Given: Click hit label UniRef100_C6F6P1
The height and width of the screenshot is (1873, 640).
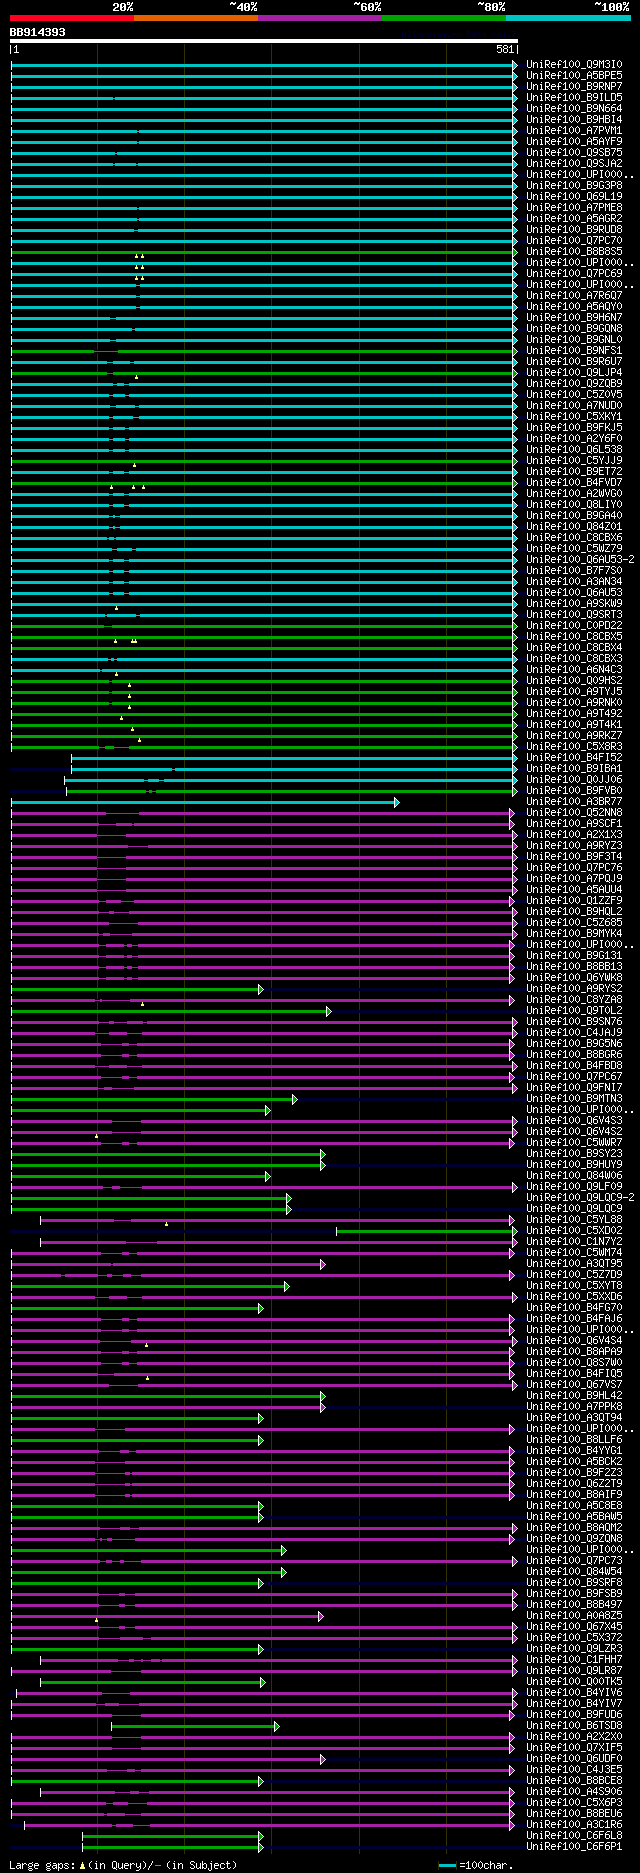Looking at the screenshot, I should click(x=574, y=1847).
